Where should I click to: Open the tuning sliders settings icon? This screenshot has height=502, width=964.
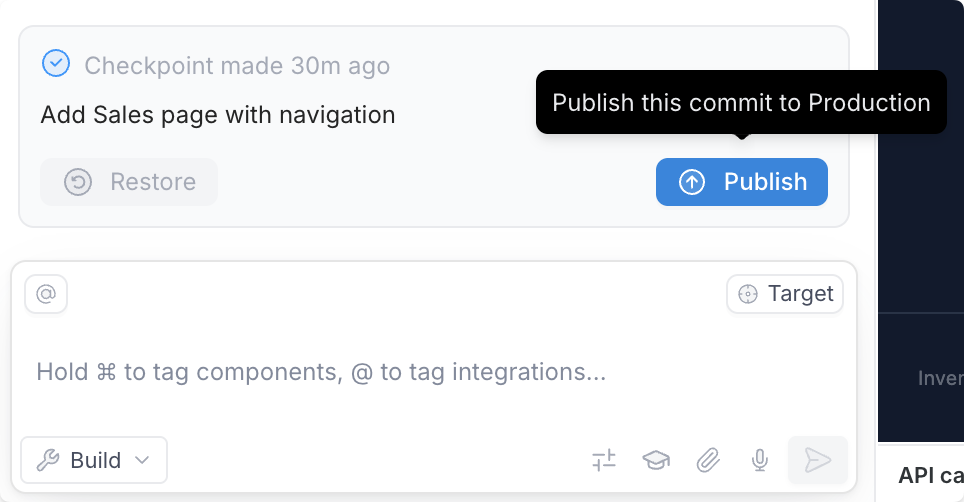[x=604, y=460]
